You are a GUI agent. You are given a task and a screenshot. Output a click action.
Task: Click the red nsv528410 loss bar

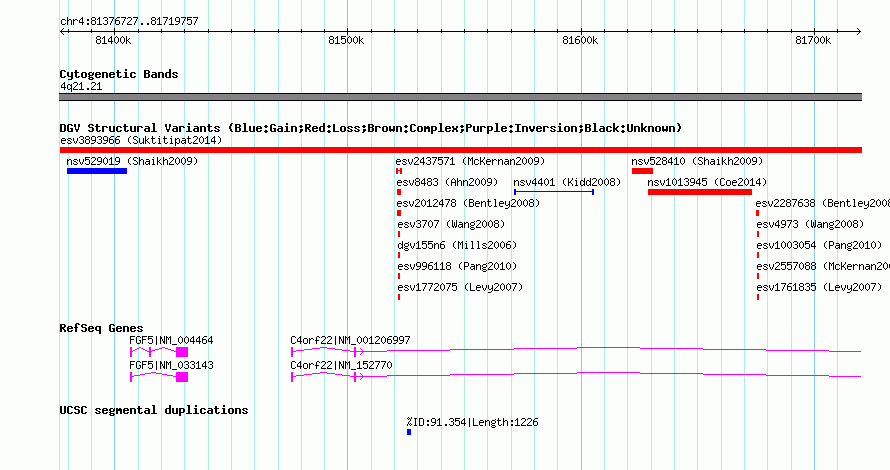pos(642,171)
